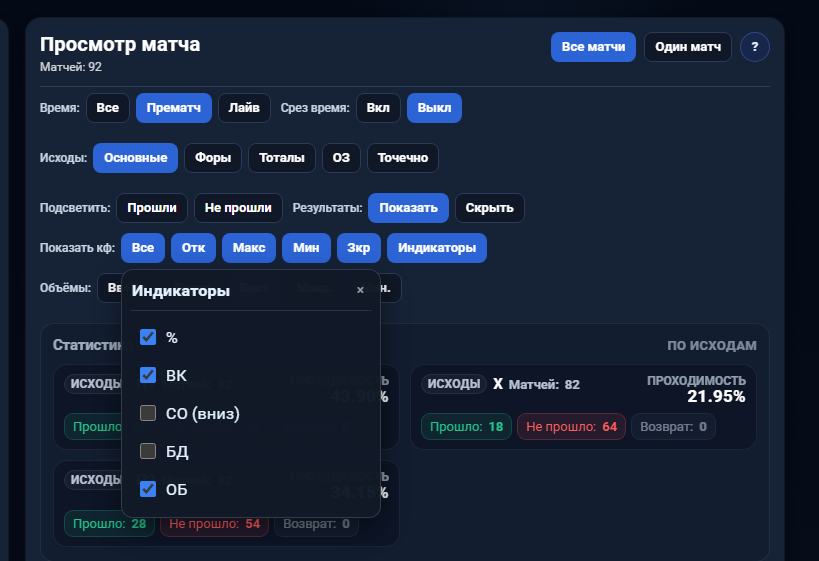Click Показать results button

[408, 208]
